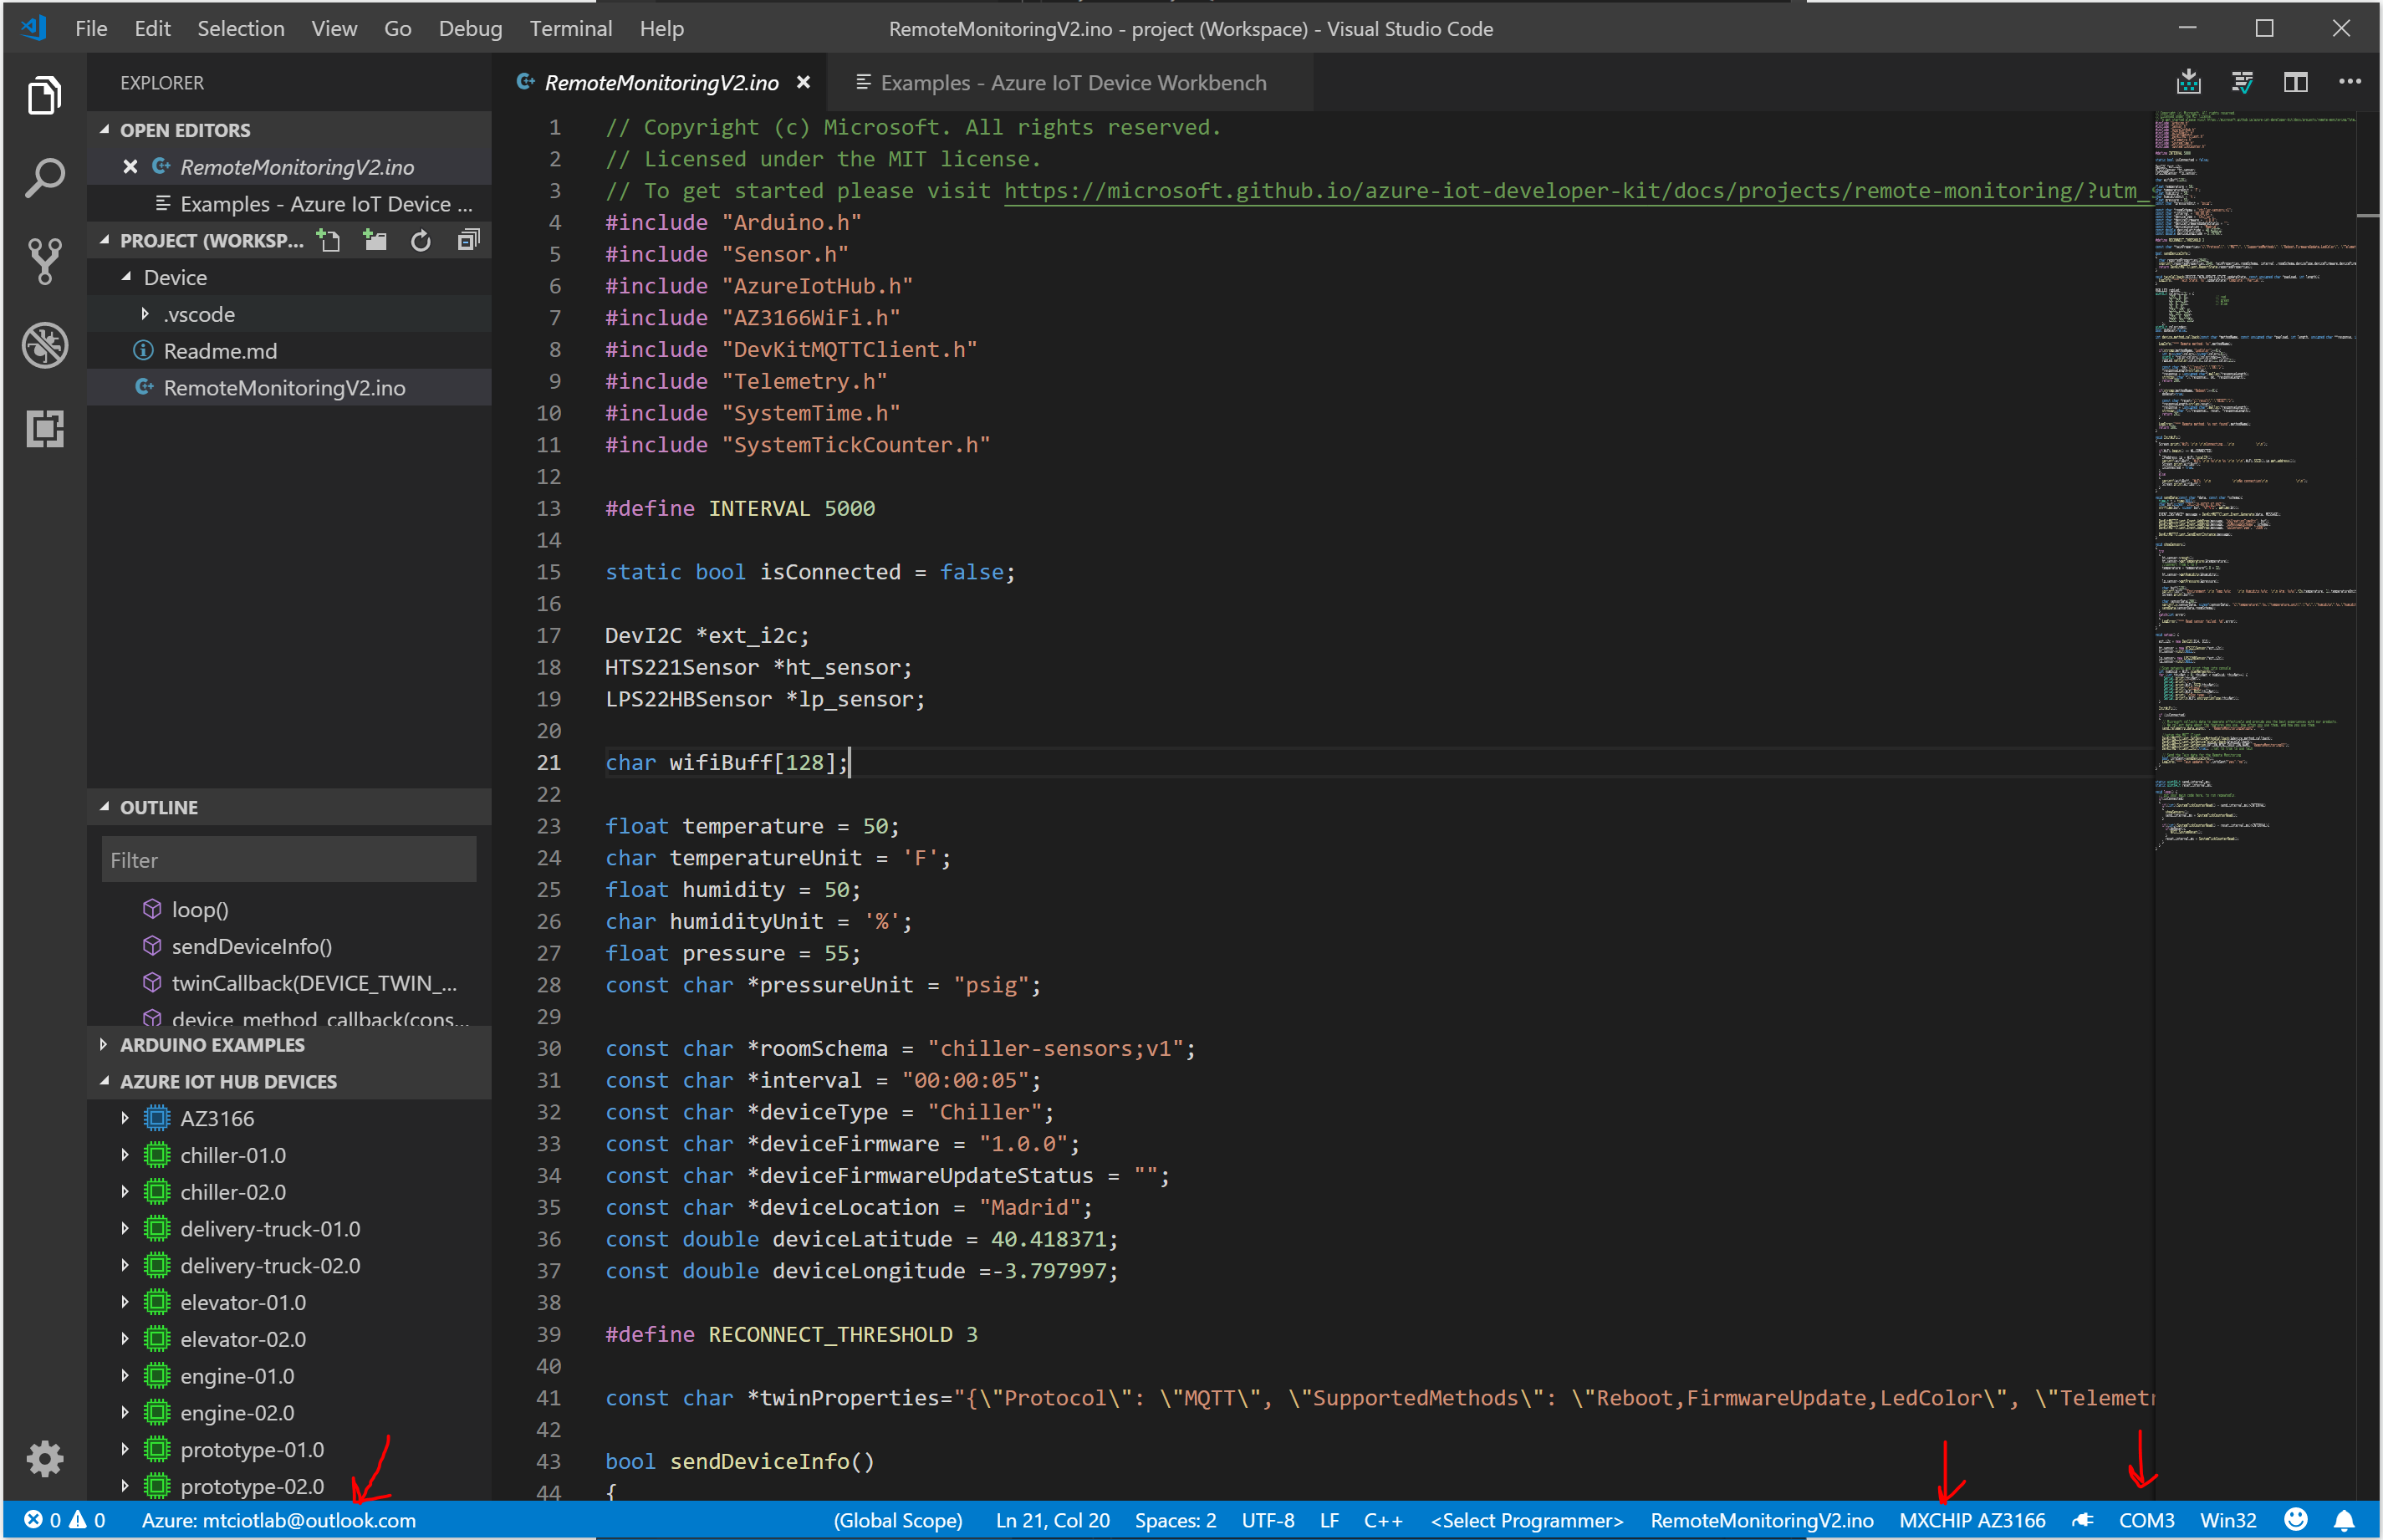Click the code minimap
This screenshot has width=2383, height=1540.
click(2254, 480)
